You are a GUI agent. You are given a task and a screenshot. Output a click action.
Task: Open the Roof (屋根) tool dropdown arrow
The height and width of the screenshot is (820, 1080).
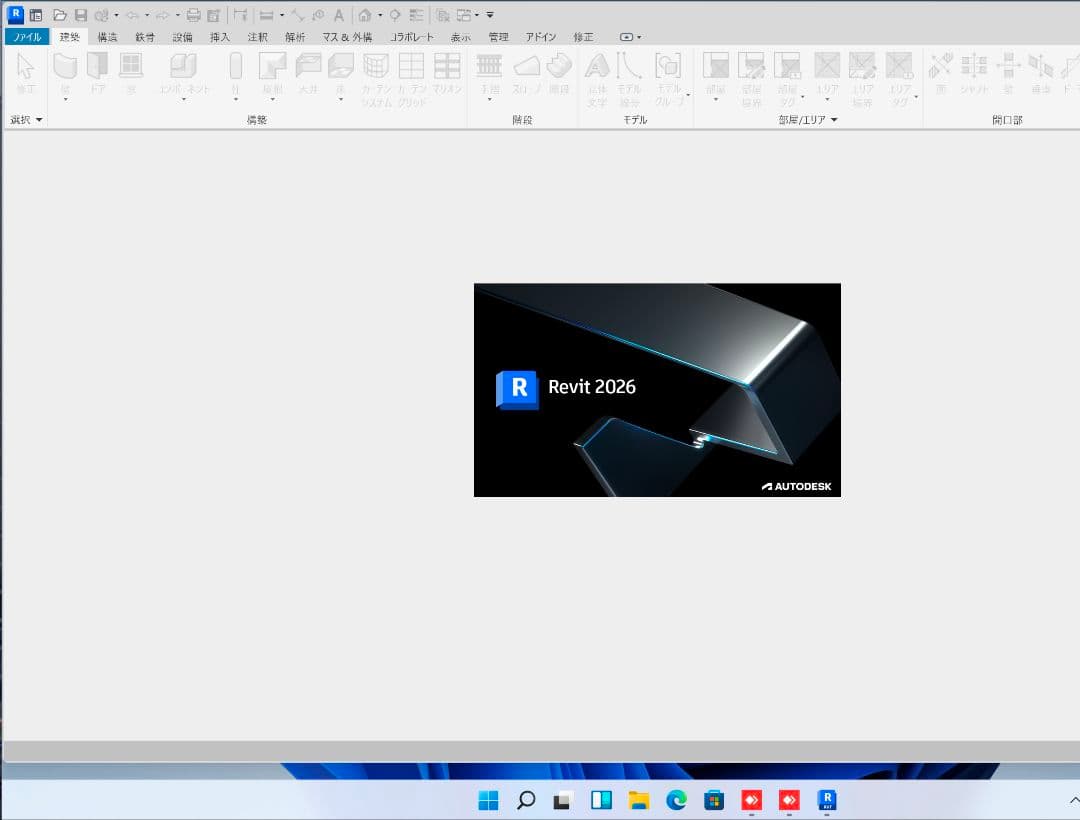point(272,100)
